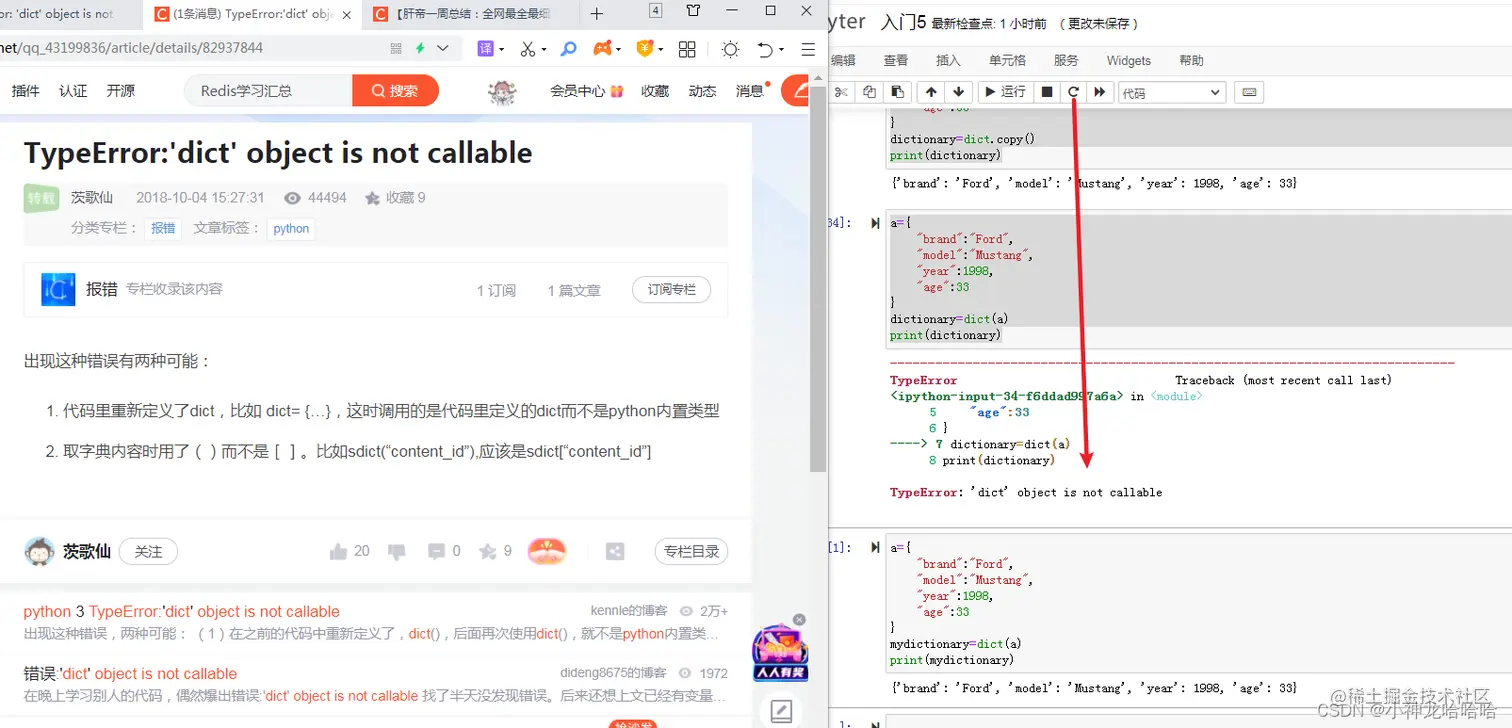Image resolution: width=1512 pixels, height=728 pixels.
Task: Move the selected cell up
Action: (x=930, y=91)
